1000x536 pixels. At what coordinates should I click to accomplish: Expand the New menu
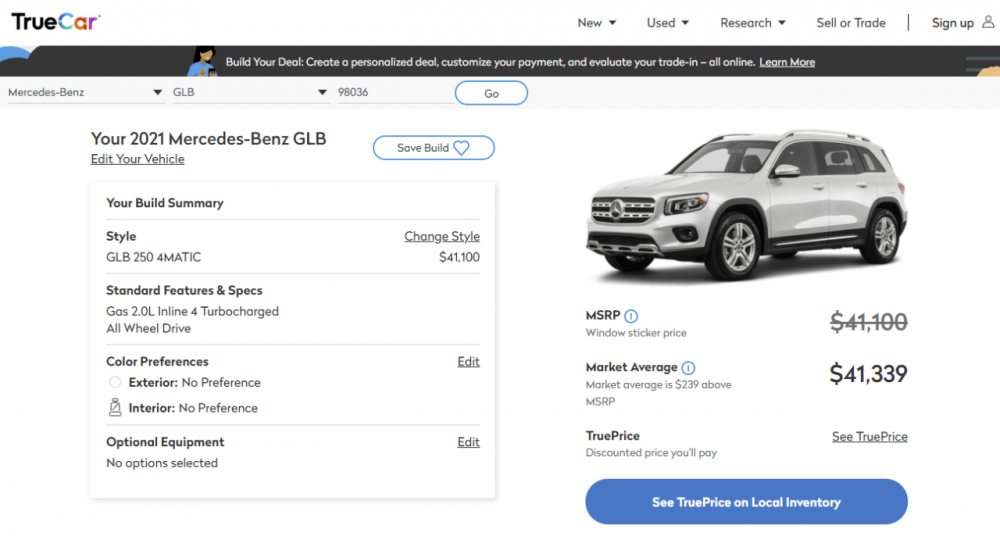[596, 23]
